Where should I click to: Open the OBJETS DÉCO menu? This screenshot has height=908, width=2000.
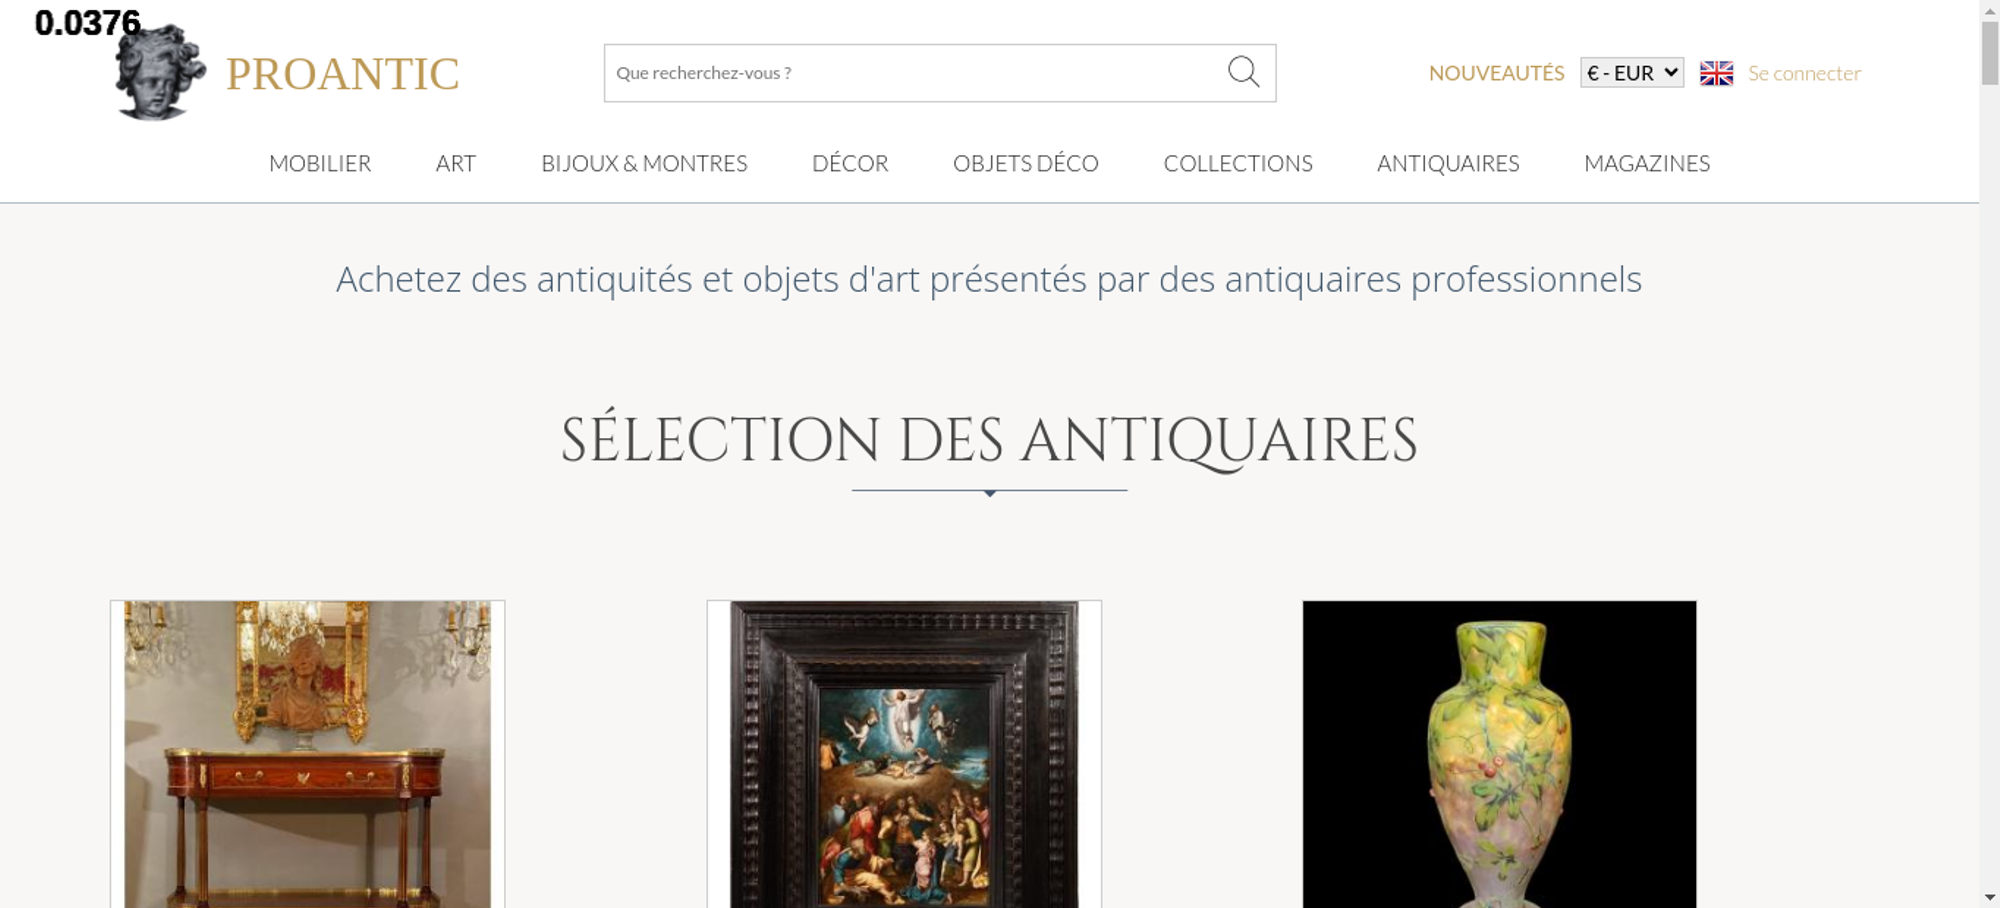pyautogui.click(x=1026, y=163)
